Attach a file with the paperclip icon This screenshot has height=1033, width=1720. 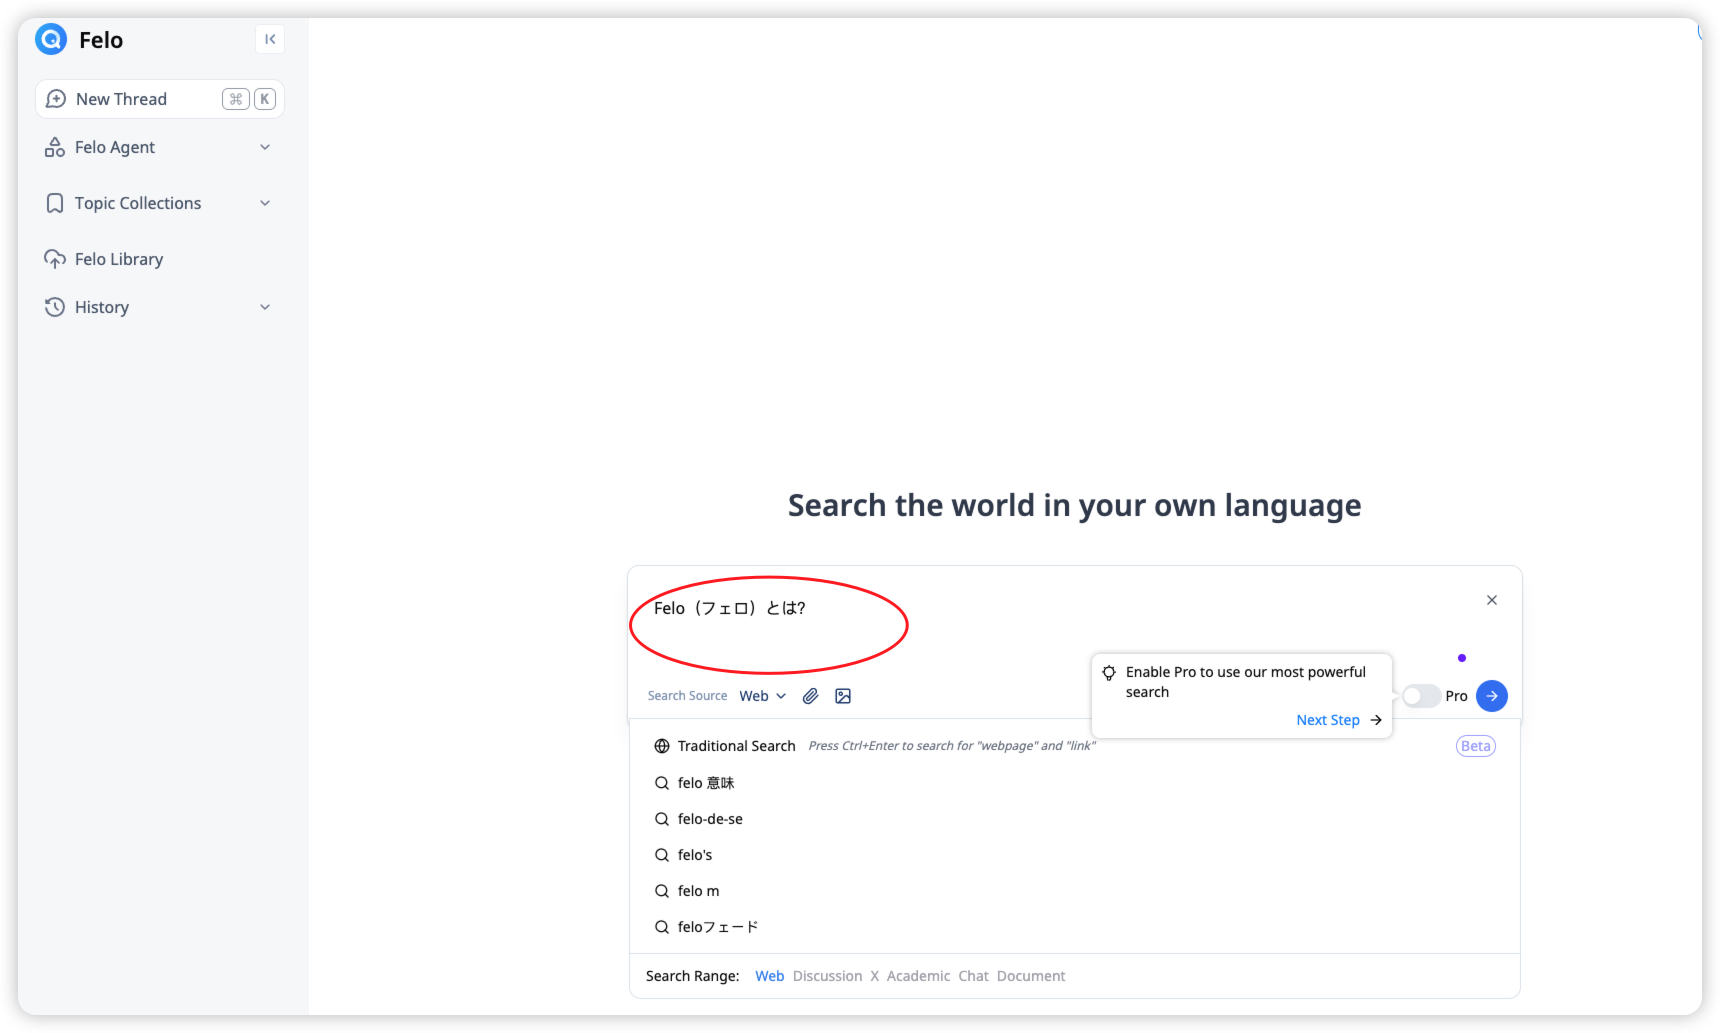tap(811, 696)
